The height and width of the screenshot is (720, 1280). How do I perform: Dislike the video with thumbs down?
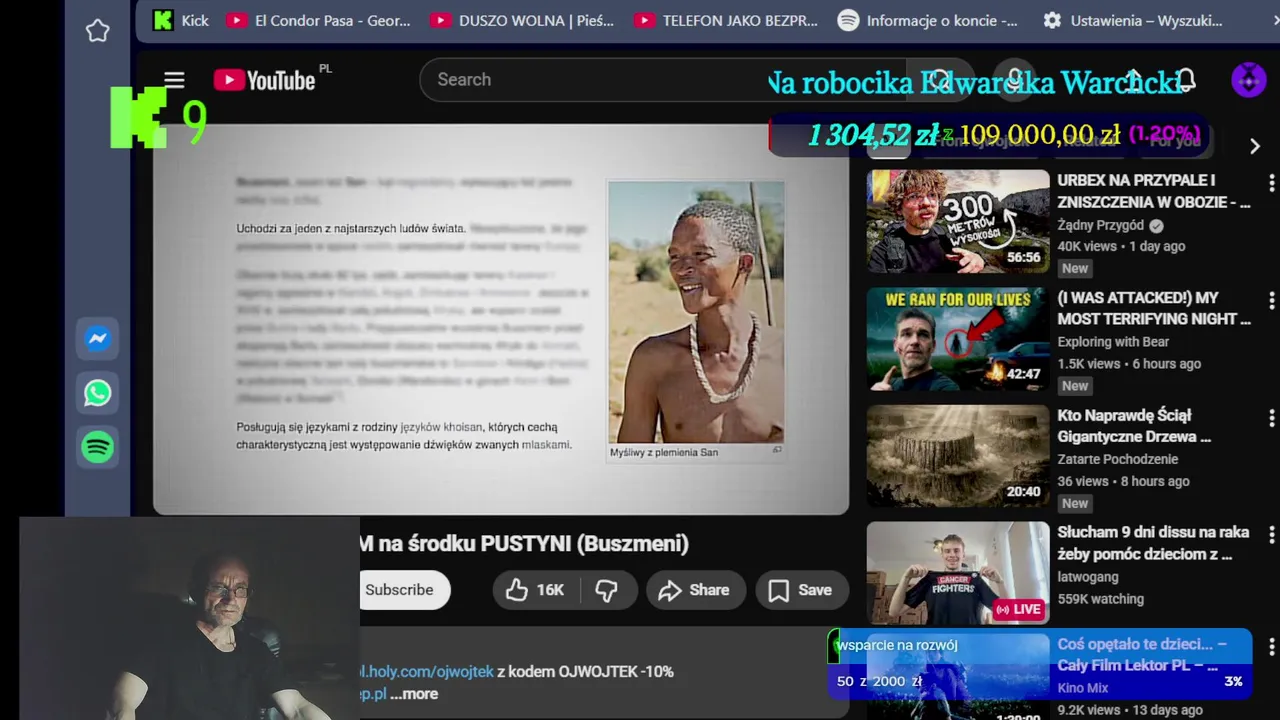[607, 590]
